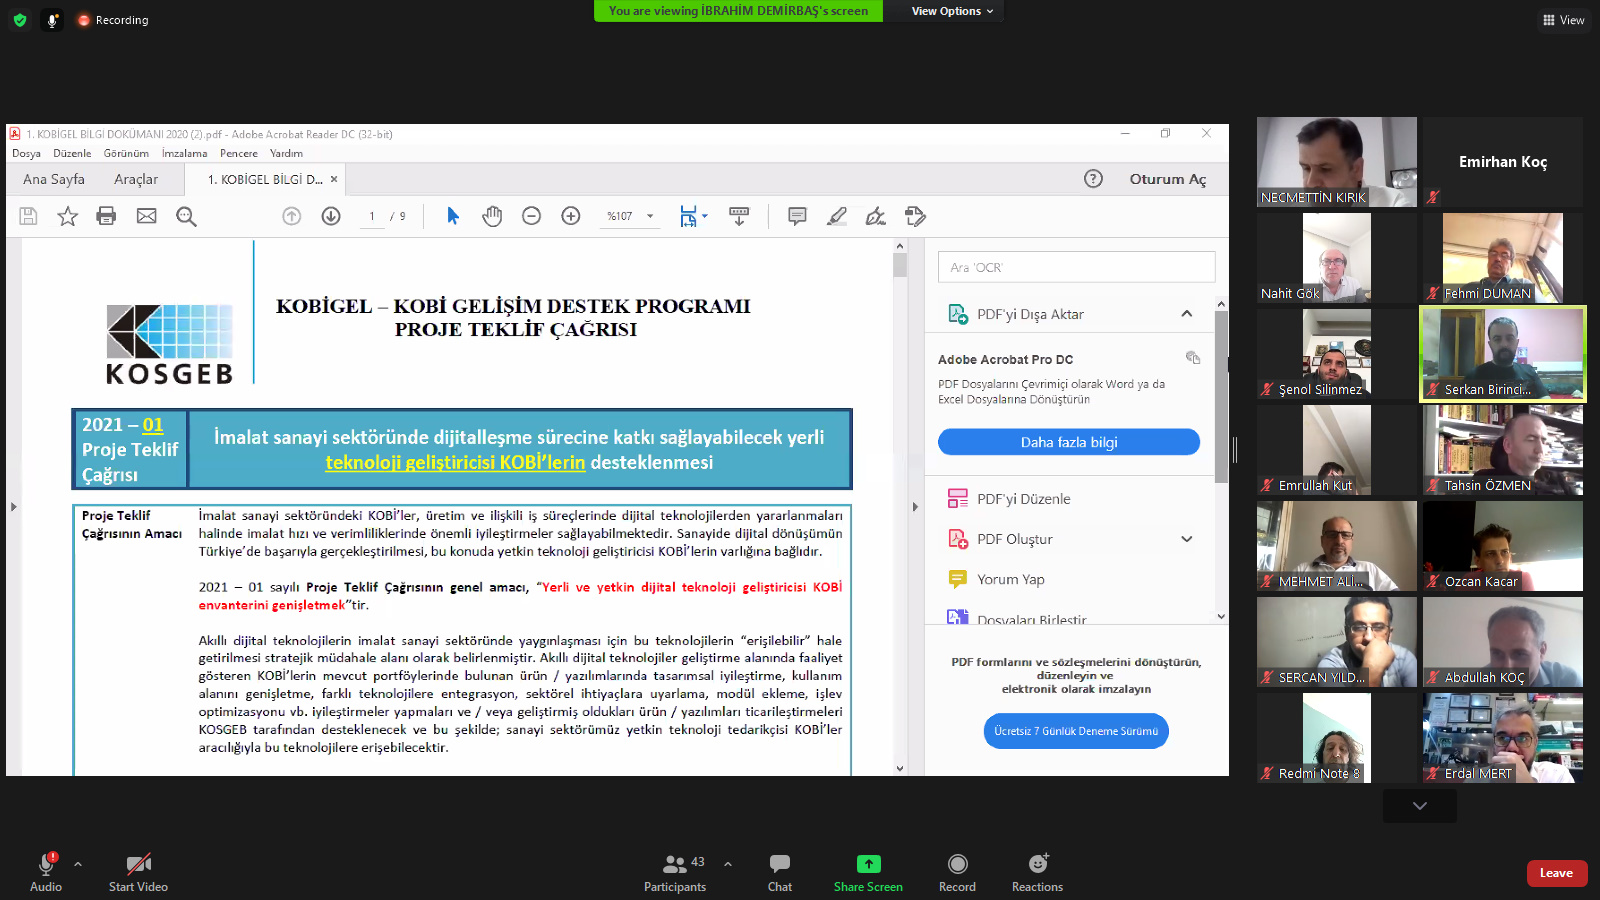The image size is (1600, 900).
Task: Click the add comment note icon
Action: click(x=797, y=216)
